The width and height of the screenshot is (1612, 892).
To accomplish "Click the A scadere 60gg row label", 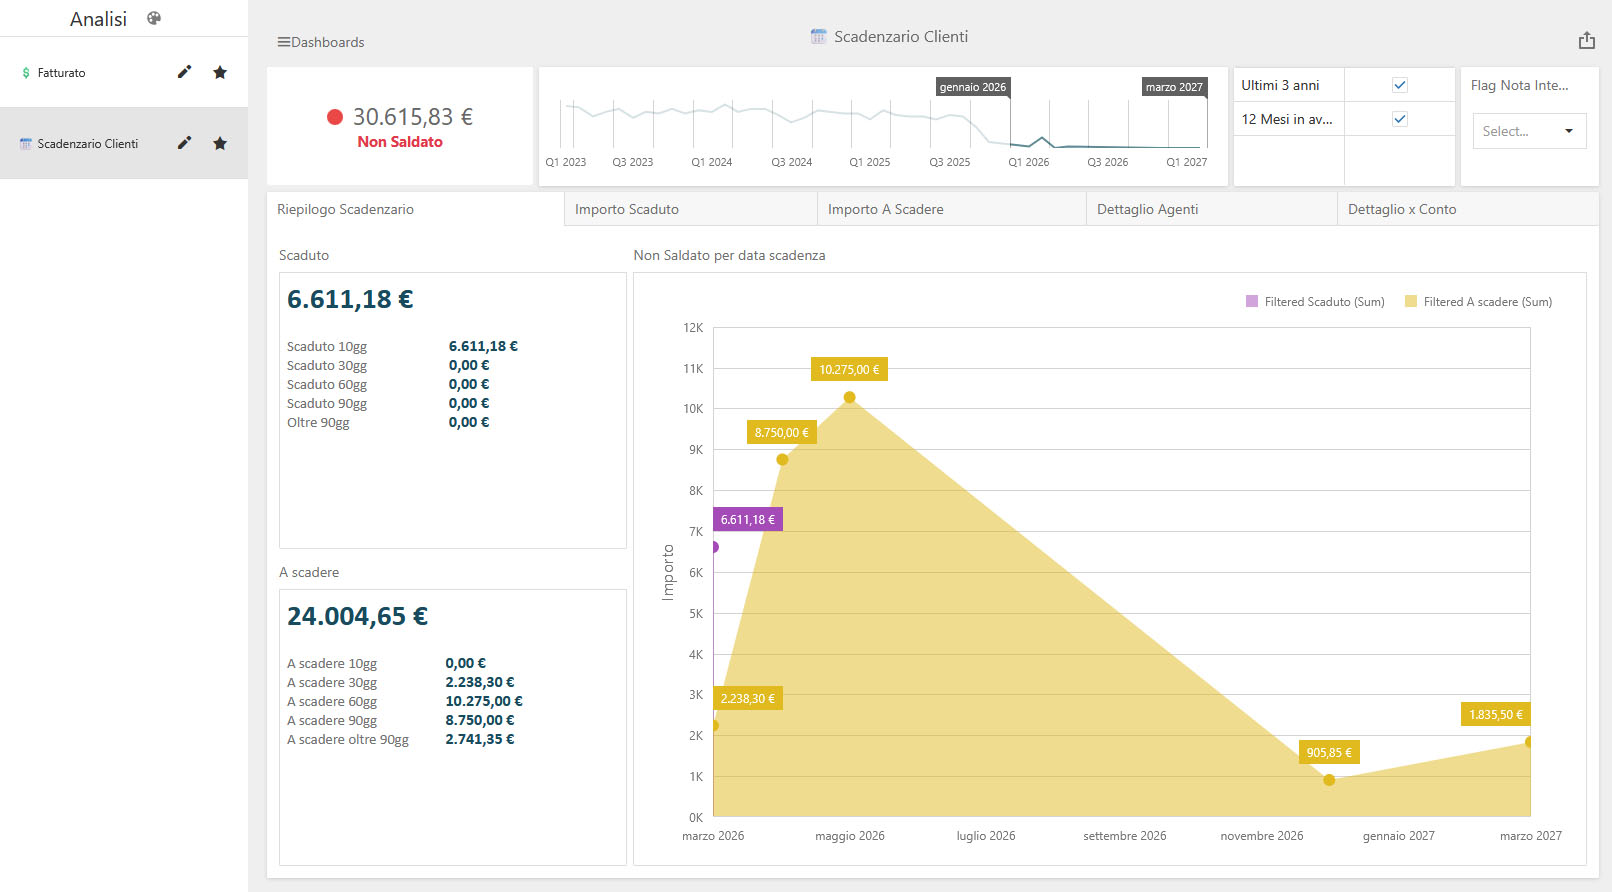I will pyautogui.click(x=332, y=702).
